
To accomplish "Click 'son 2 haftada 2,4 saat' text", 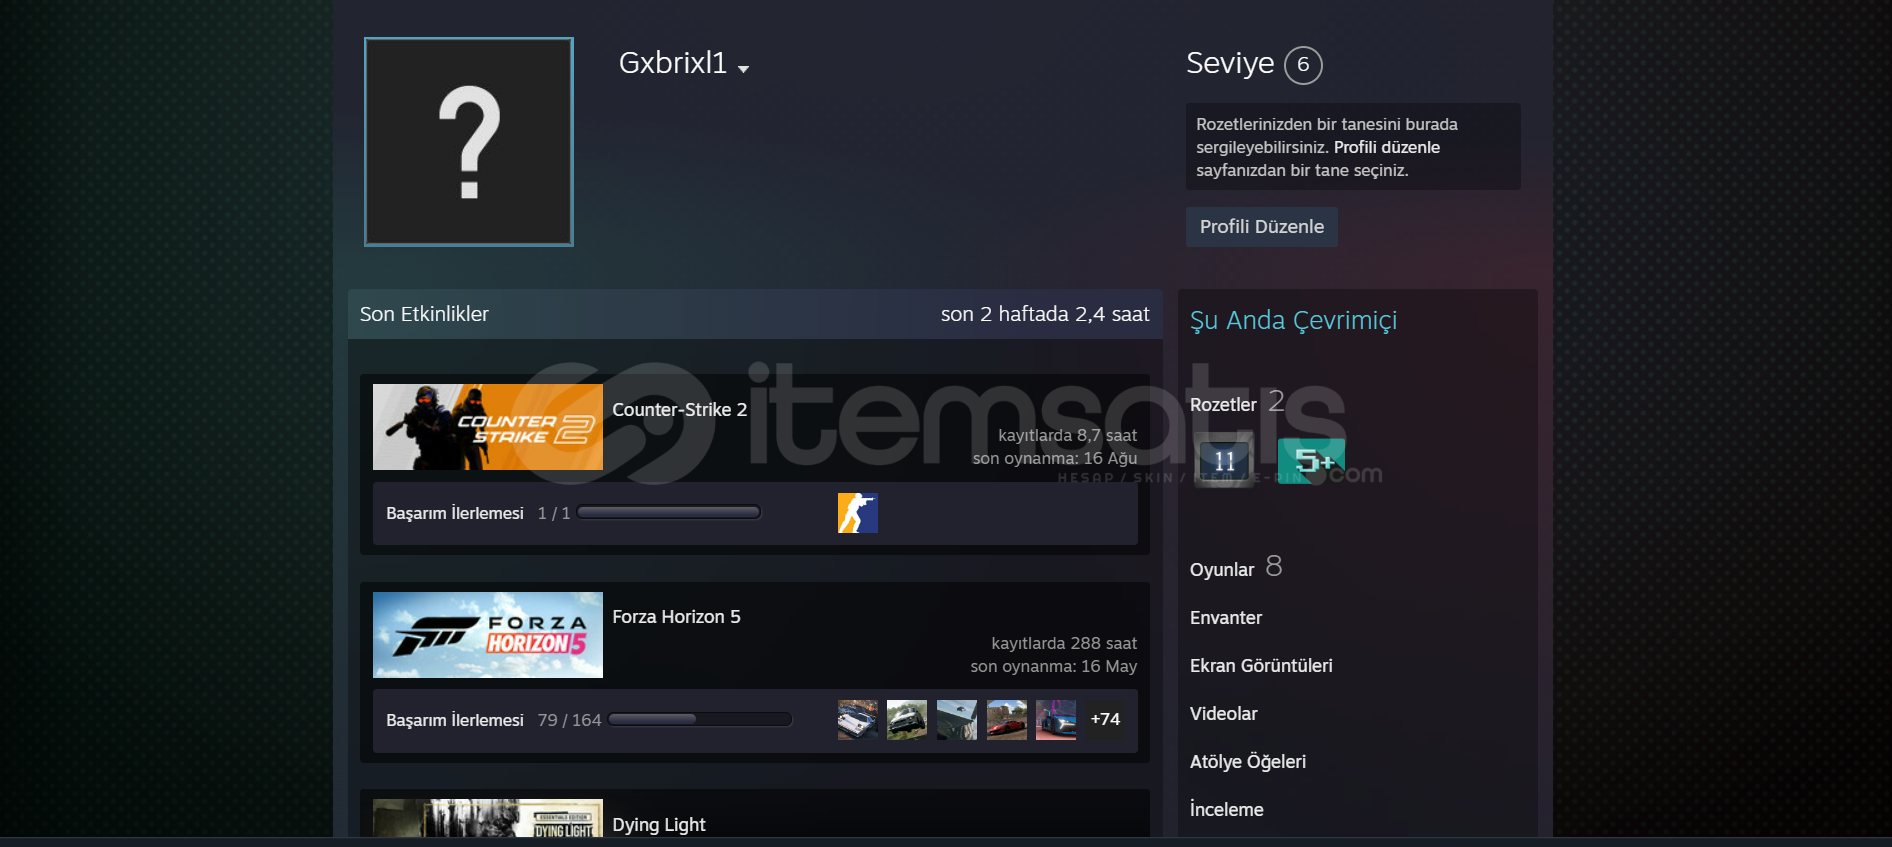I will tap(1045, 314).
